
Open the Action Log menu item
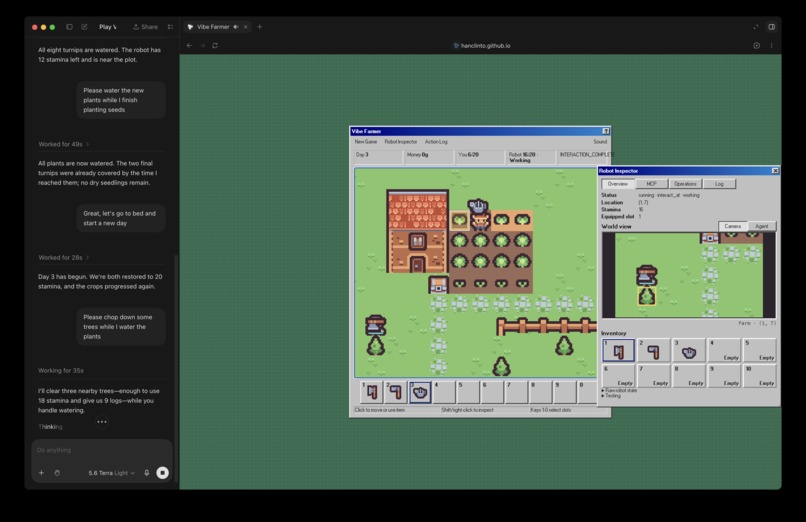coord(436,141)
